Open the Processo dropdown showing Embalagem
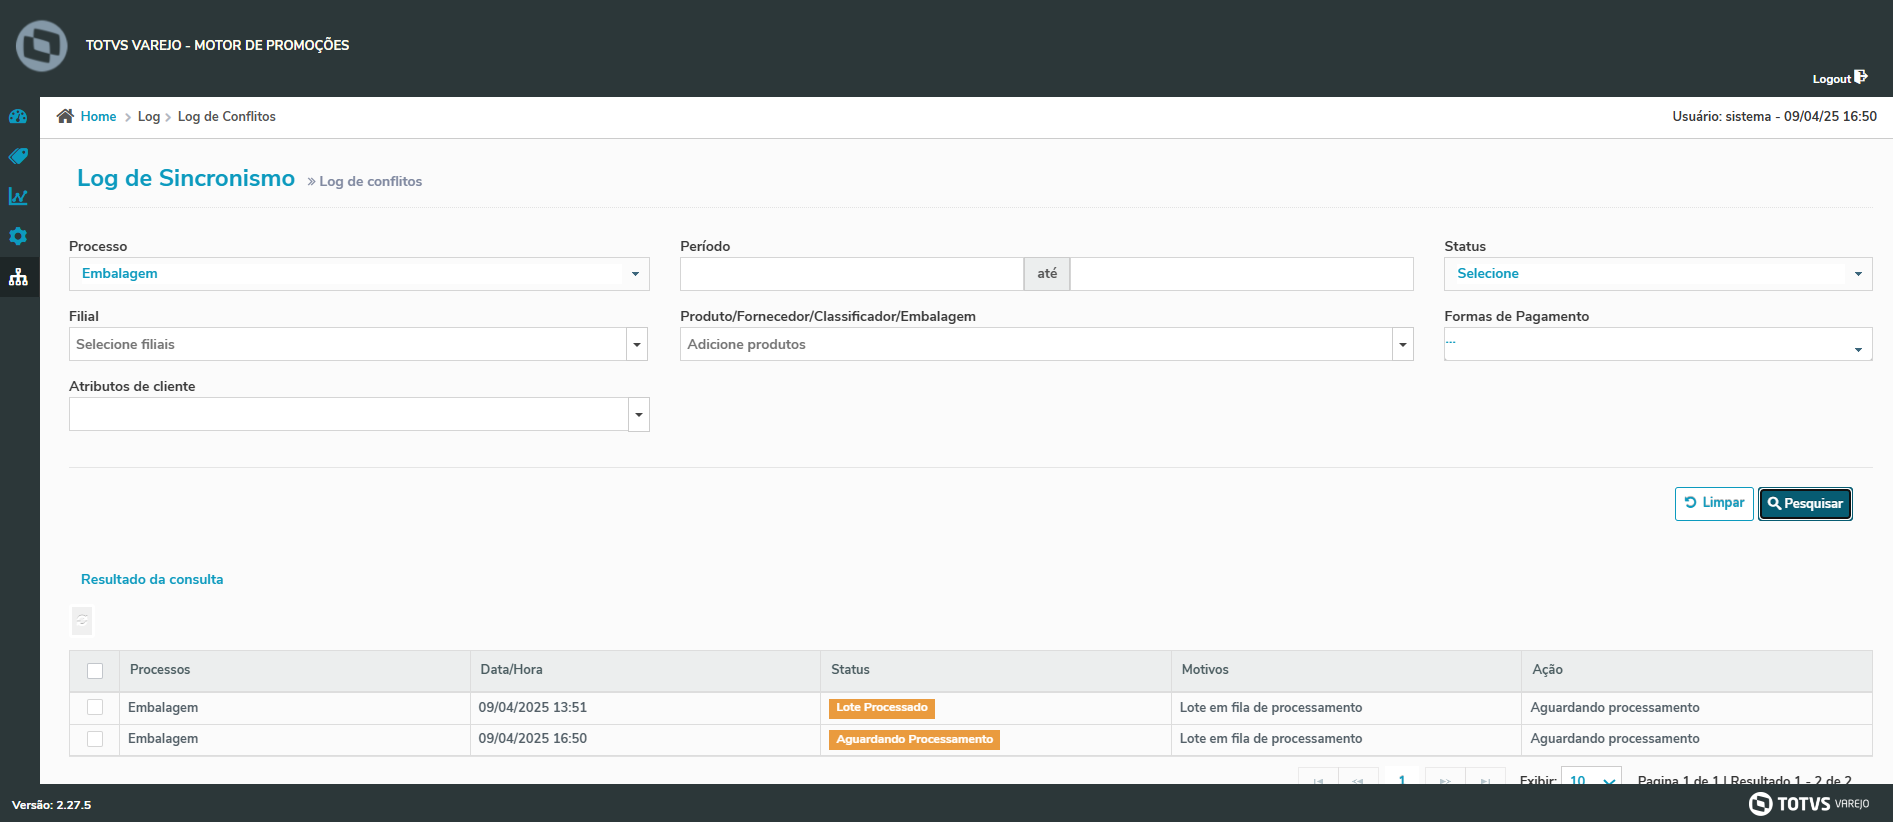Image resolution: width=1893 pixels, height=822 pixels. [x=358, y=274]
